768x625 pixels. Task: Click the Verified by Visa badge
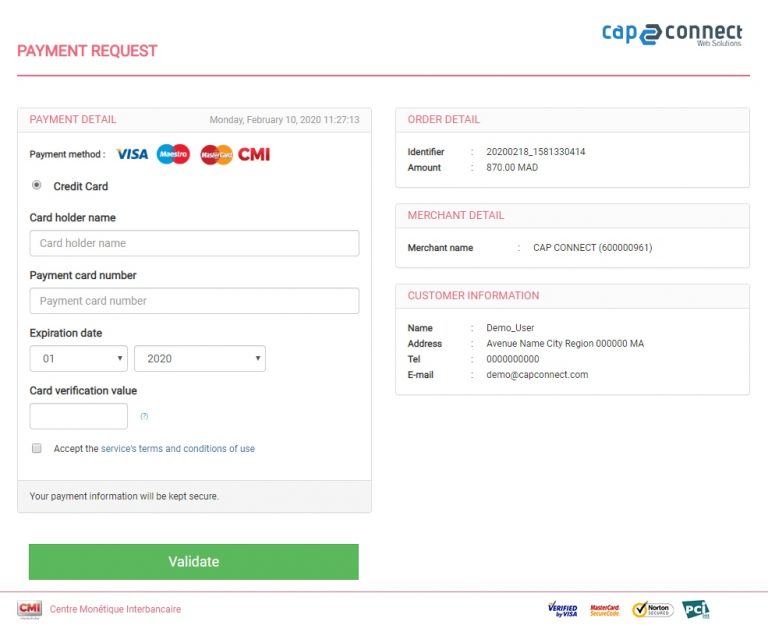coord(563,609)
